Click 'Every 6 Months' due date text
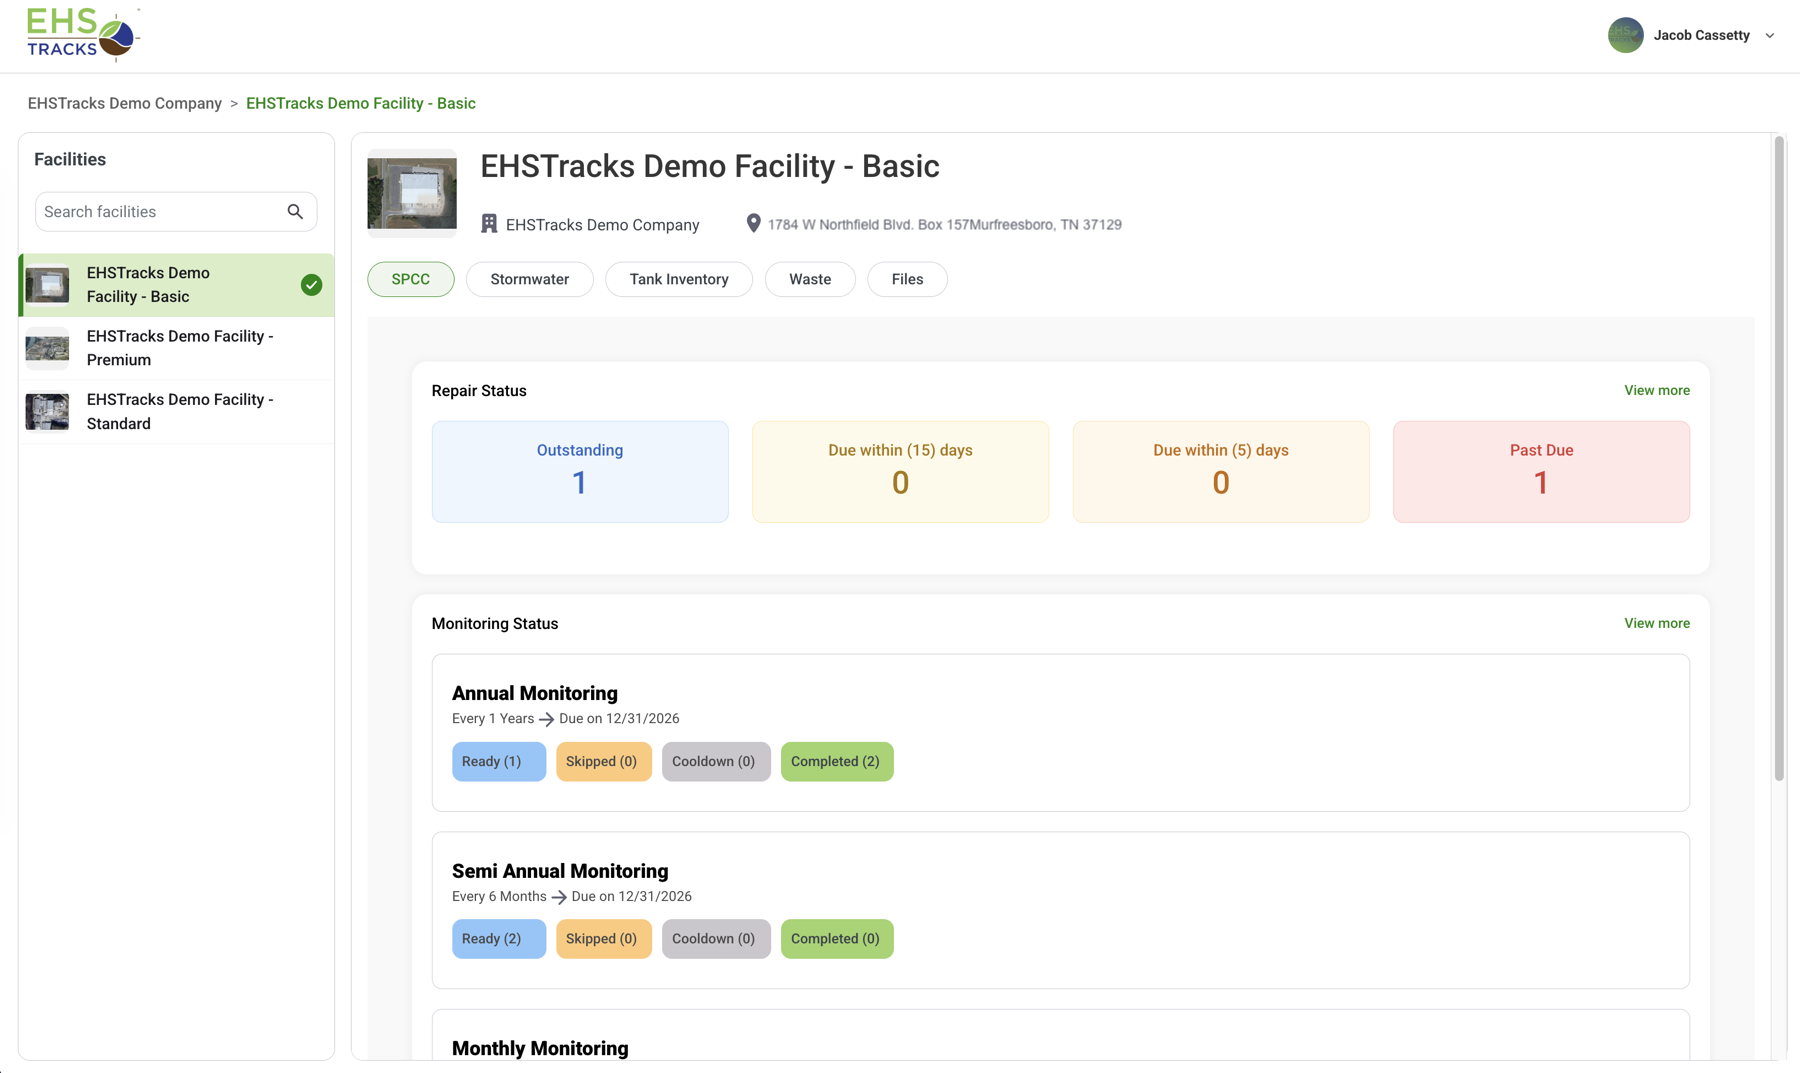This screenshot has height=1073, width=1800. point(572,896)
